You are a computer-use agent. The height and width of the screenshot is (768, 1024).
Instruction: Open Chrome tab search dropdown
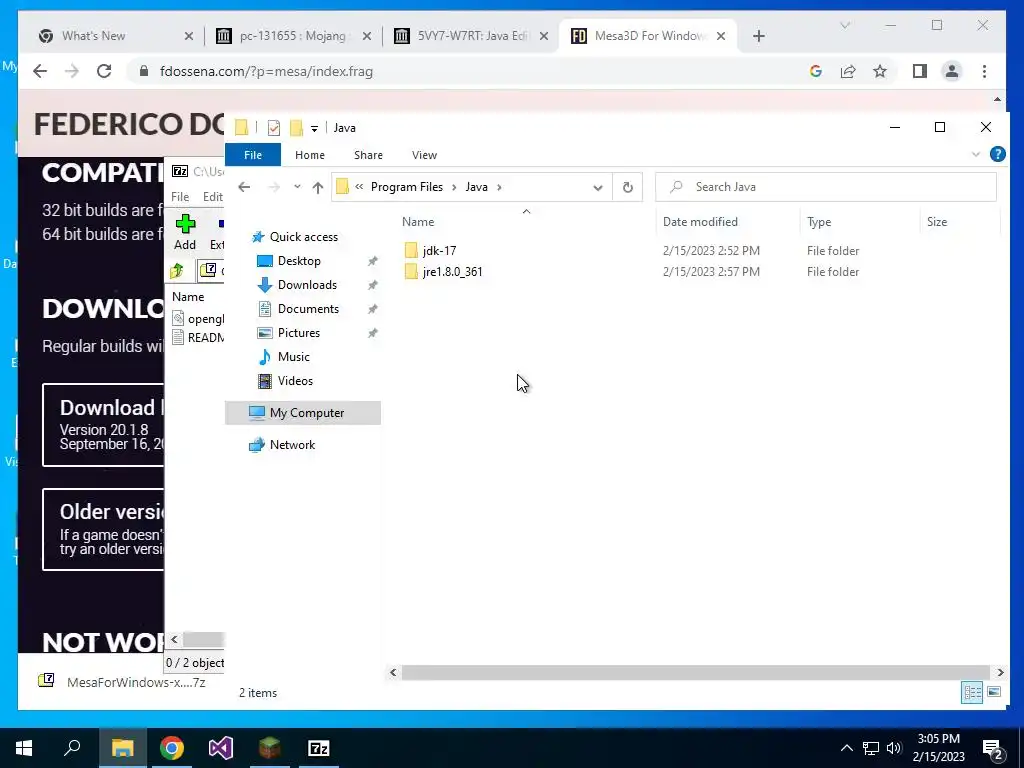pyautogui.click(x=845, y=25)
